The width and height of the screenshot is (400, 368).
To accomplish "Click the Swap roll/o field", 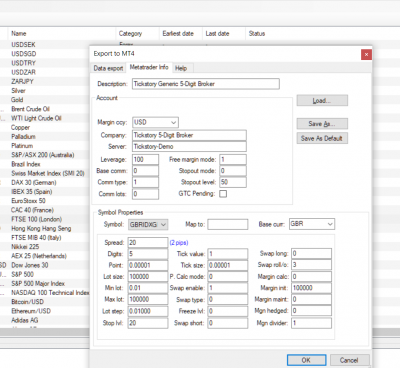I will coord(311,265).
